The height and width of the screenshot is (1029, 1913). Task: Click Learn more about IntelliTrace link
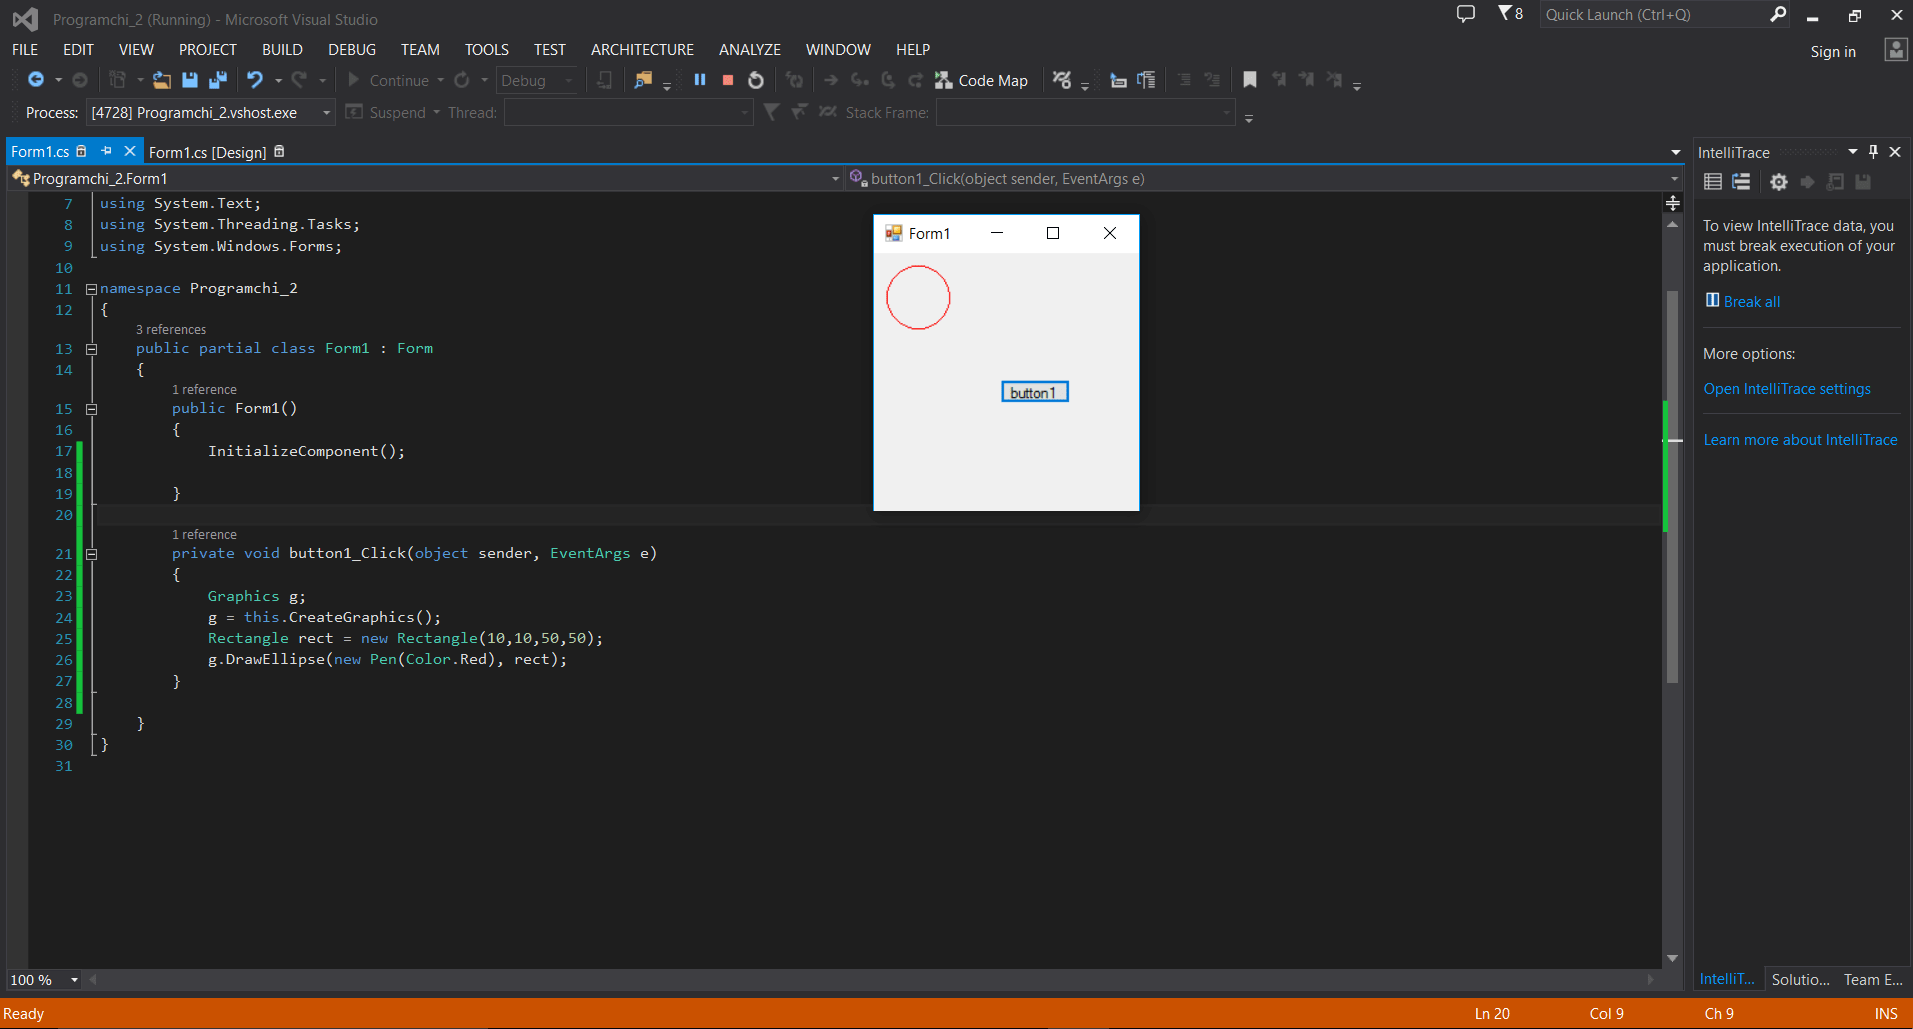coord(1800,440)
